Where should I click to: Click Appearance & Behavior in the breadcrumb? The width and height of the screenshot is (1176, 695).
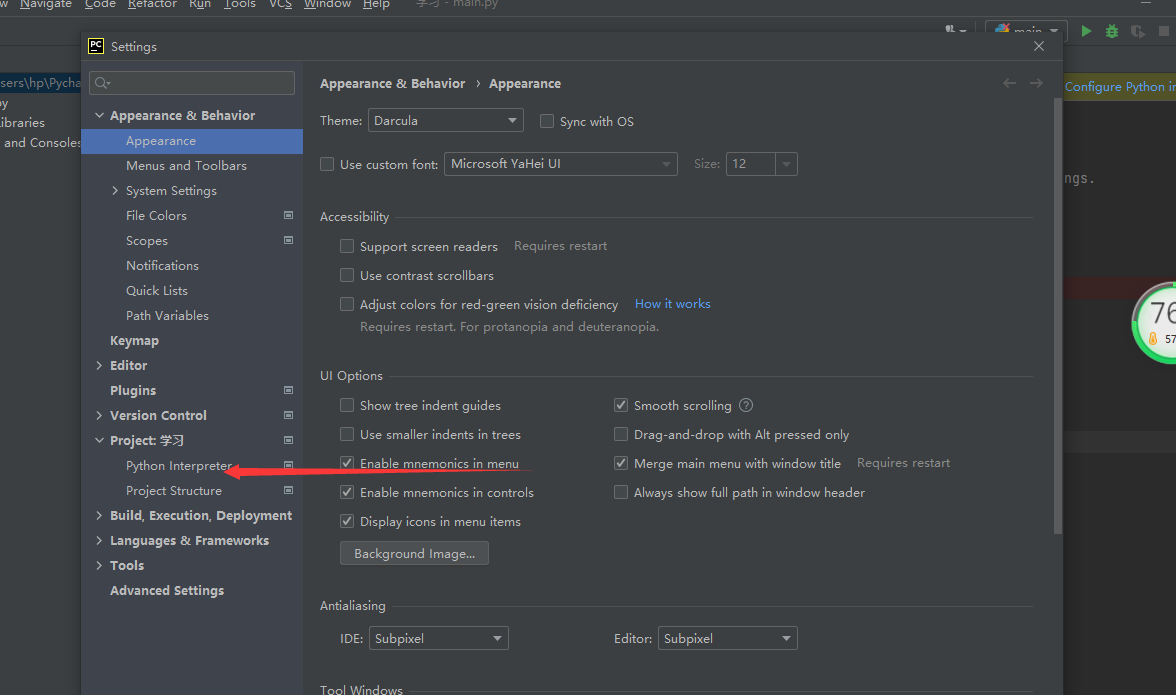point(392,83)
